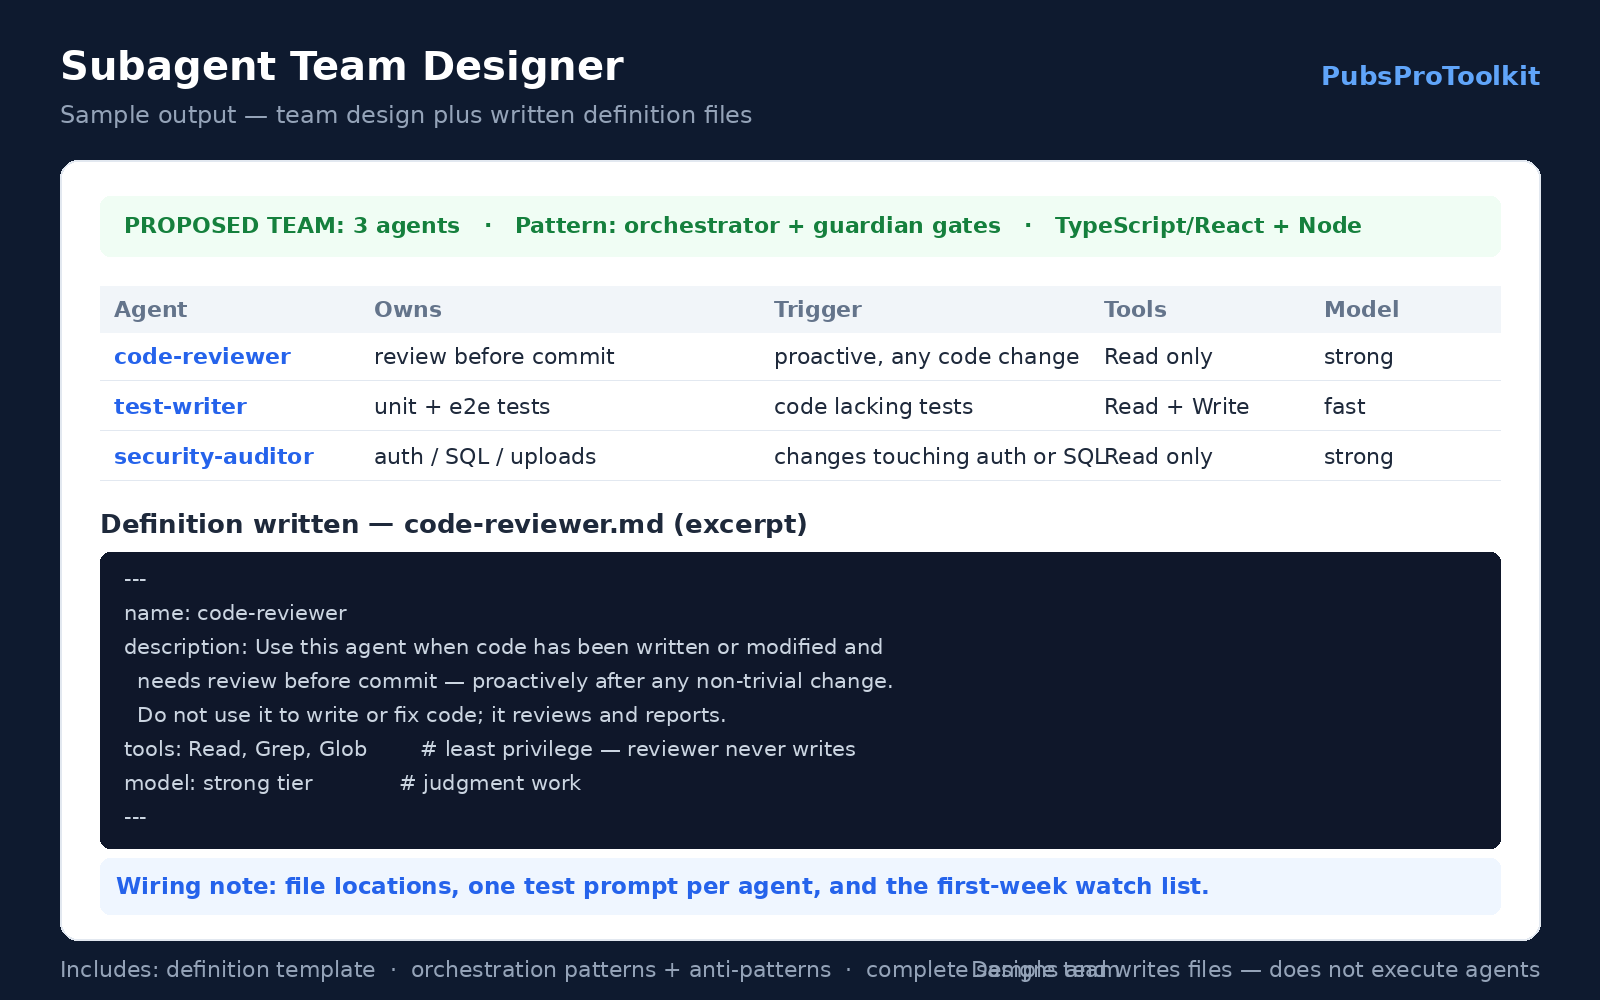Image resolution: width=1600 pixels, height=1000 pixels.
Task: Click the Trigger column header
Action: click(817, 310)
